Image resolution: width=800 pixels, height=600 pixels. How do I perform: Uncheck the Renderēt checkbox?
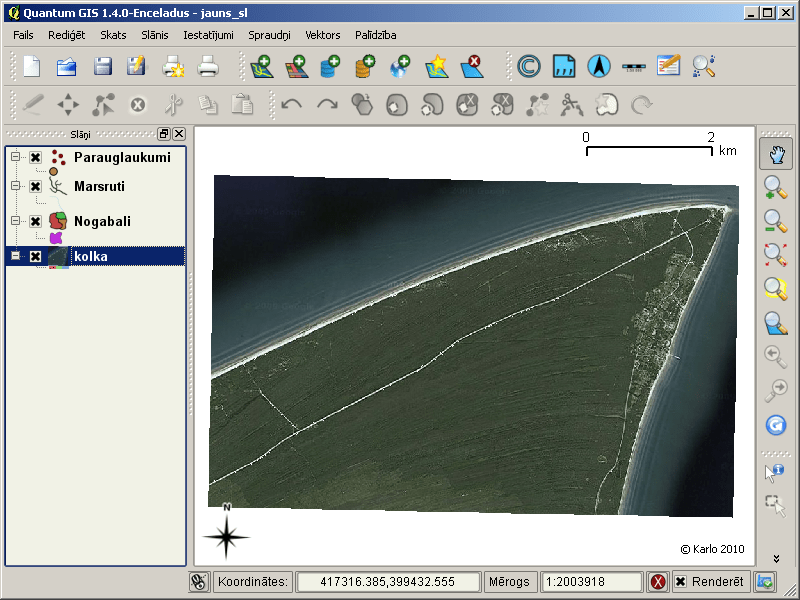(x=681, y=582)
